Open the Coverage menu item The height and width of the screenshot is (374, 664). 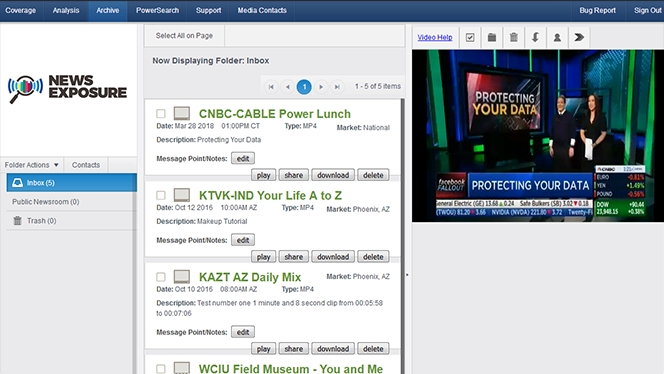coord(21,10)
